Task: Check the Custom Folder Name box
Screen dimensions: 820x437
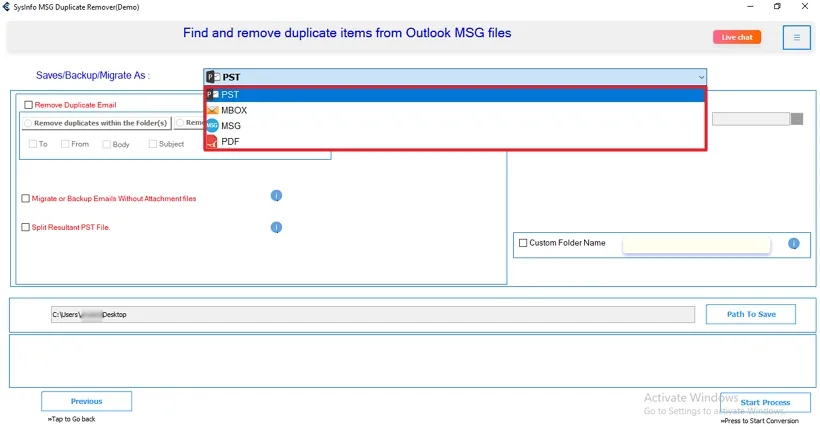Action: (x=523, y=243)
